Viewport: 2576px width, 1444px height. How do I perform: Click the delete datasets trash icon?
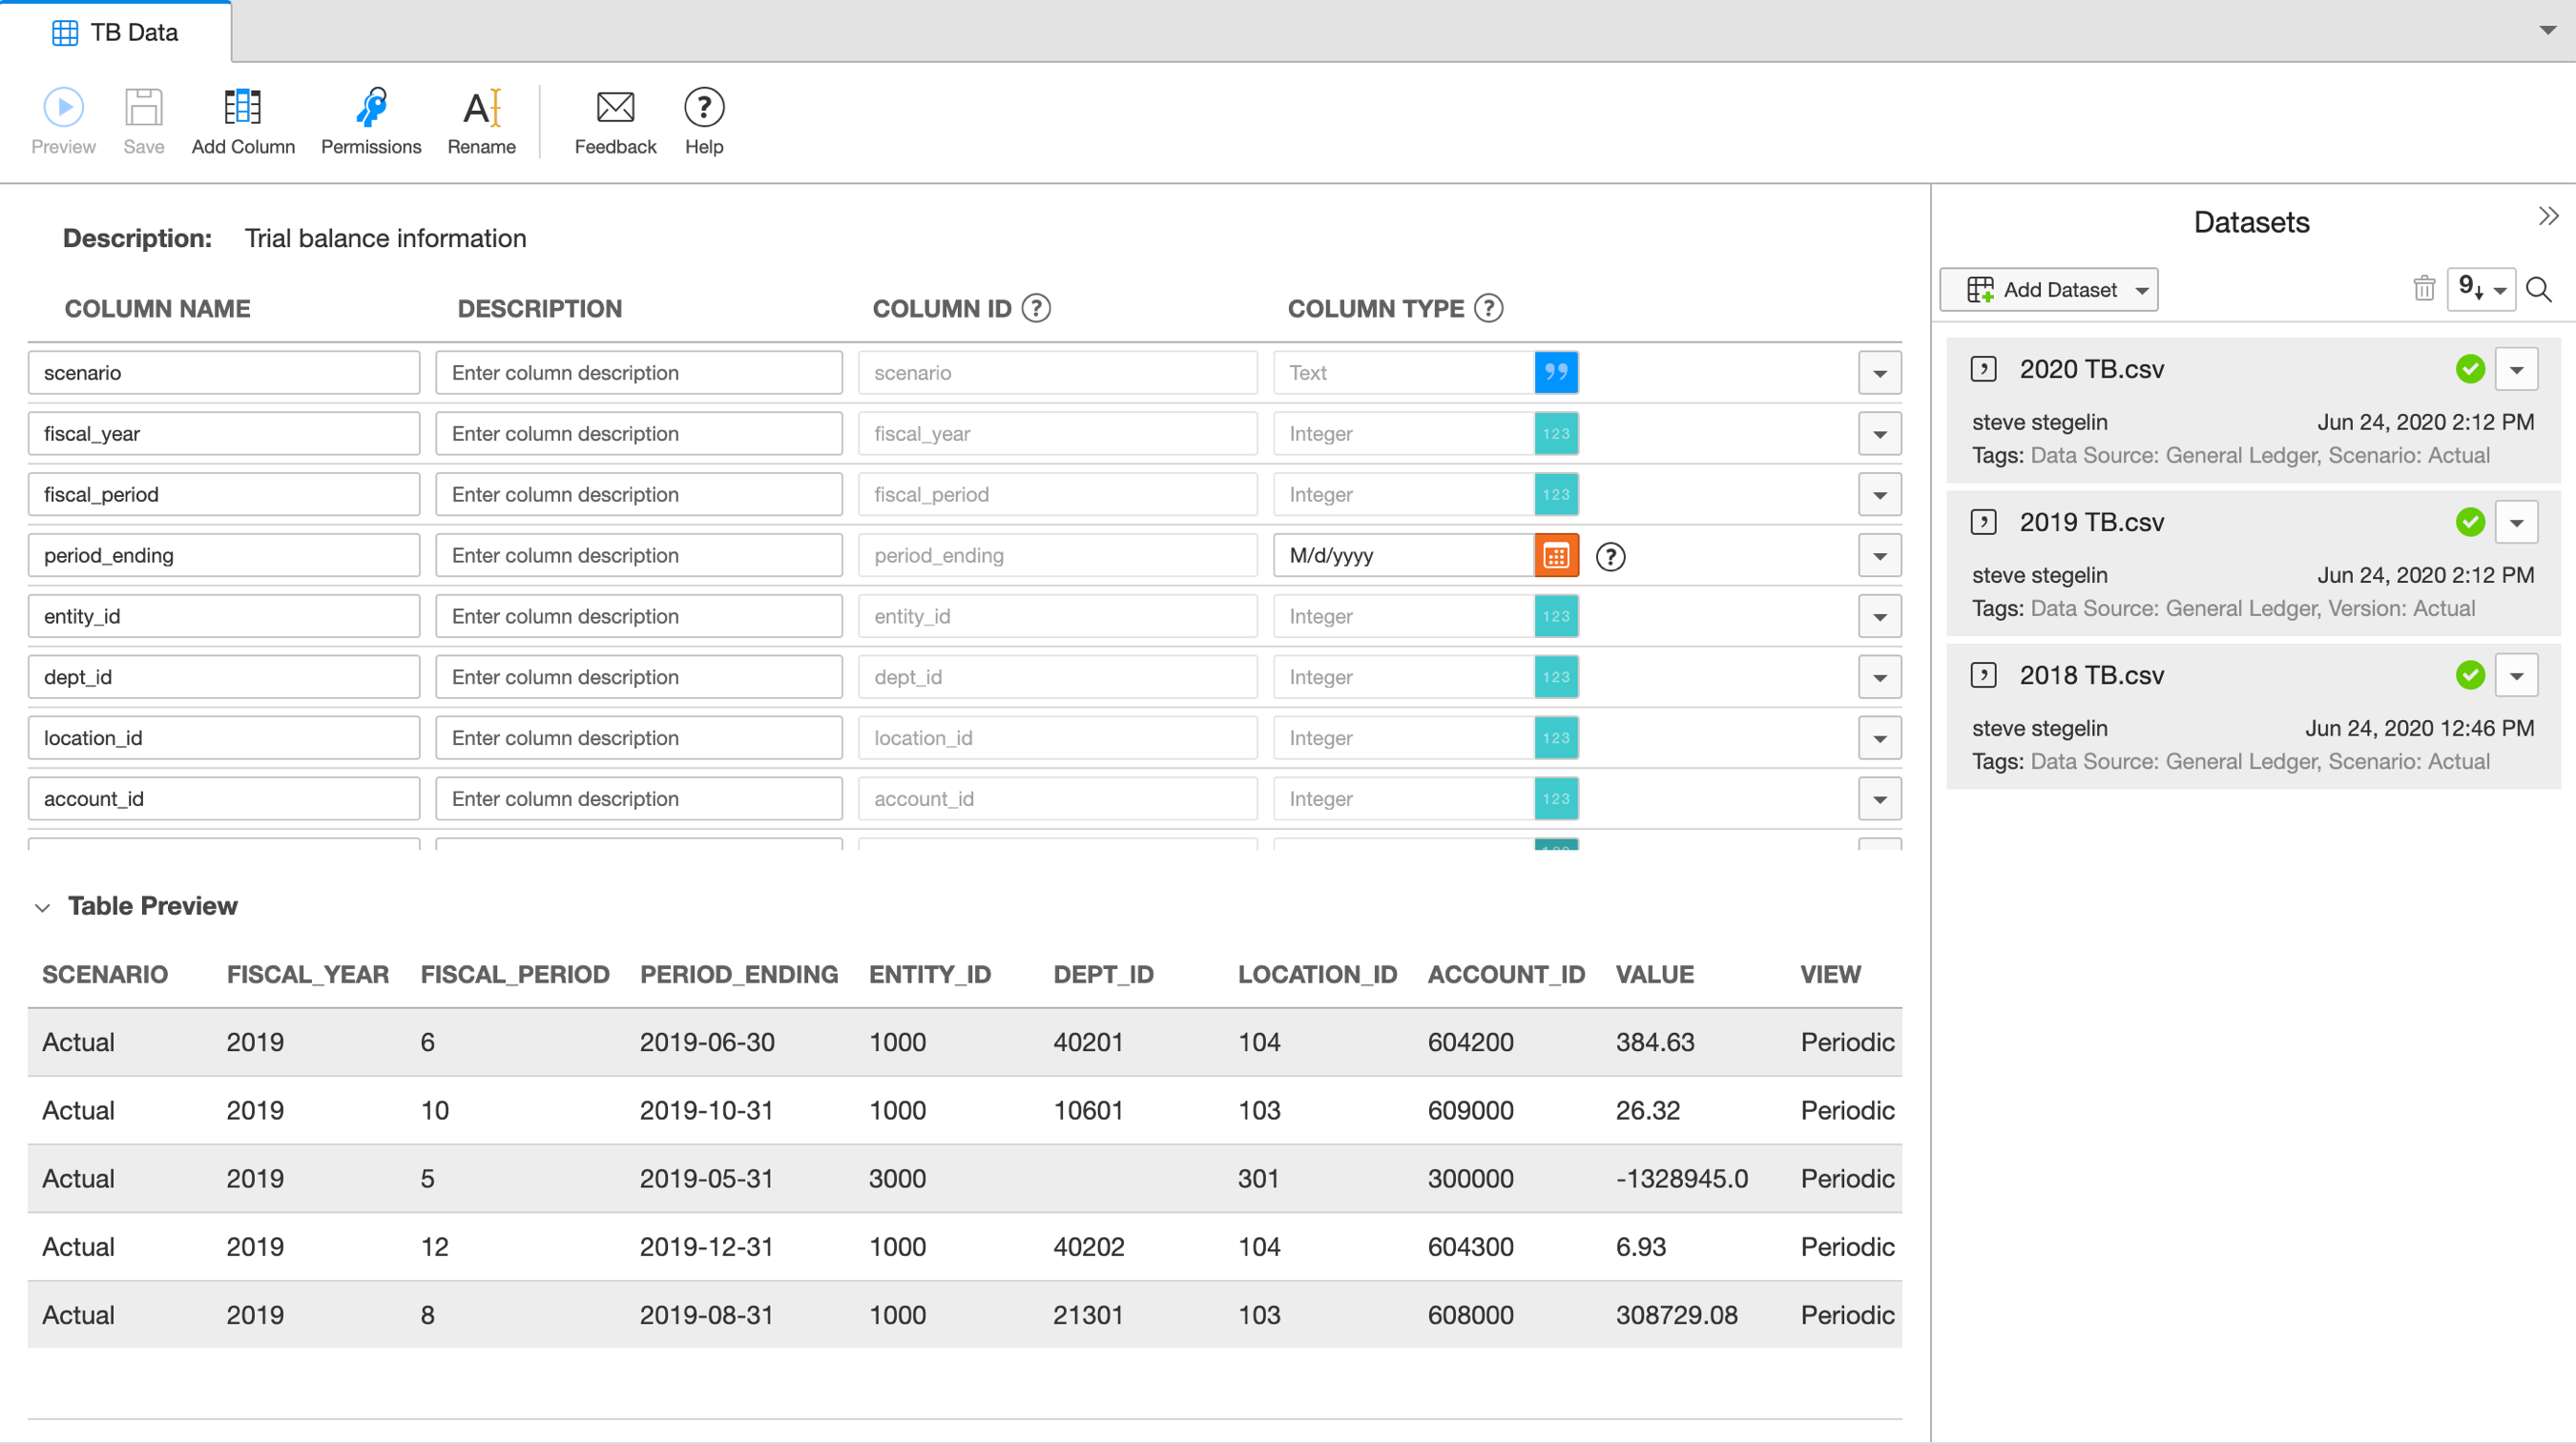(x=2424, y=288)
